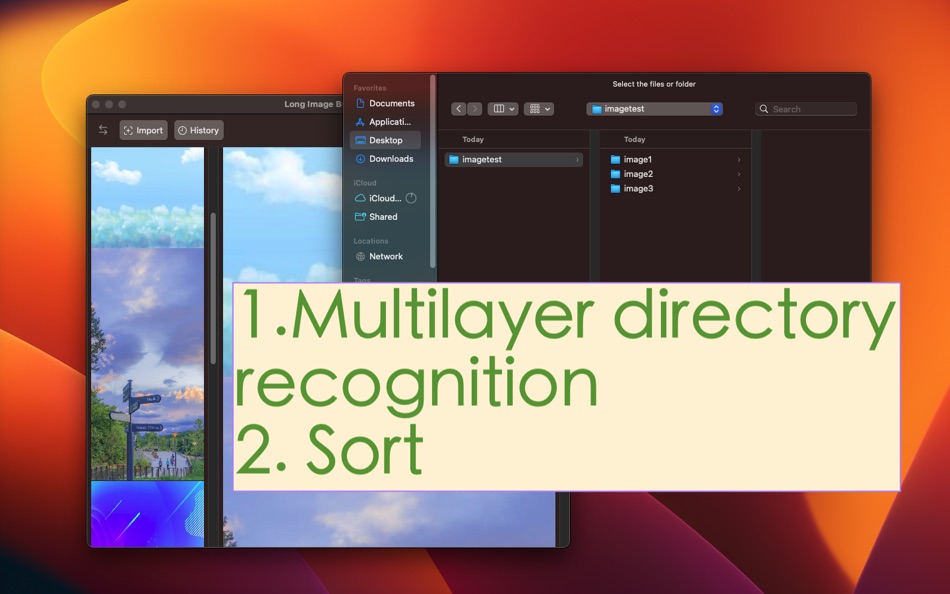Select Applications in the Favorites sidebar

pyautogui.click(x=385, y=122)
